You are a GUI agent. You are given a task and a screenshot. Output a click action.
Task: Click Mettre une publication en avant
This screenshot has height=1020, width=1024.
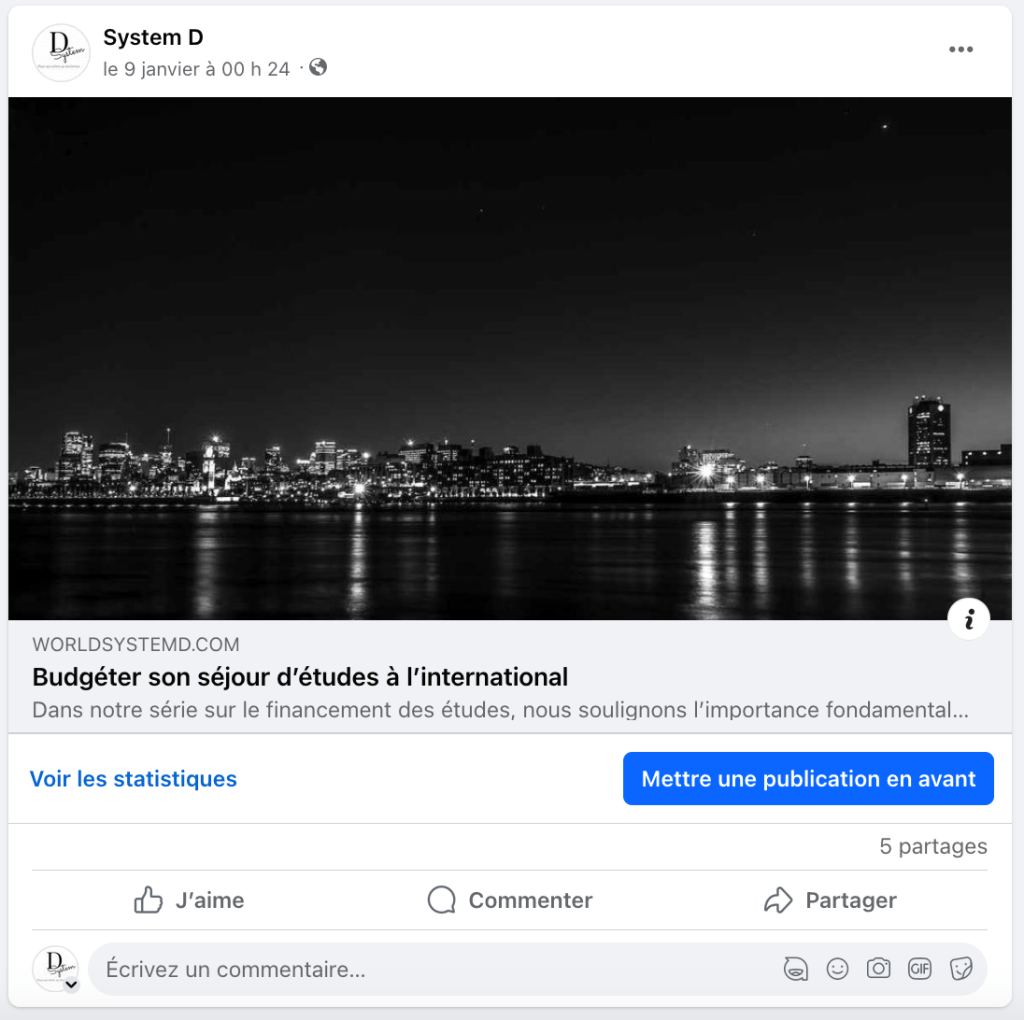pyautogui.click(x=808, y=779)
